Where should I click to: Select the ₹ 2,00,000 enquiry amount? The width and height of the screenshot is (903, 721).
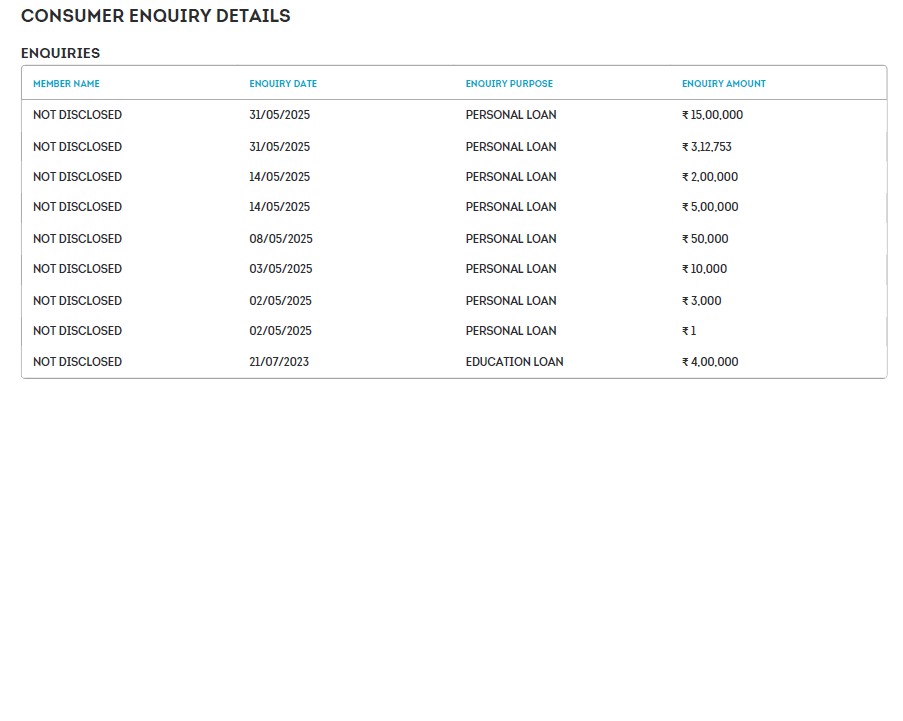click(x=710, y=177)
